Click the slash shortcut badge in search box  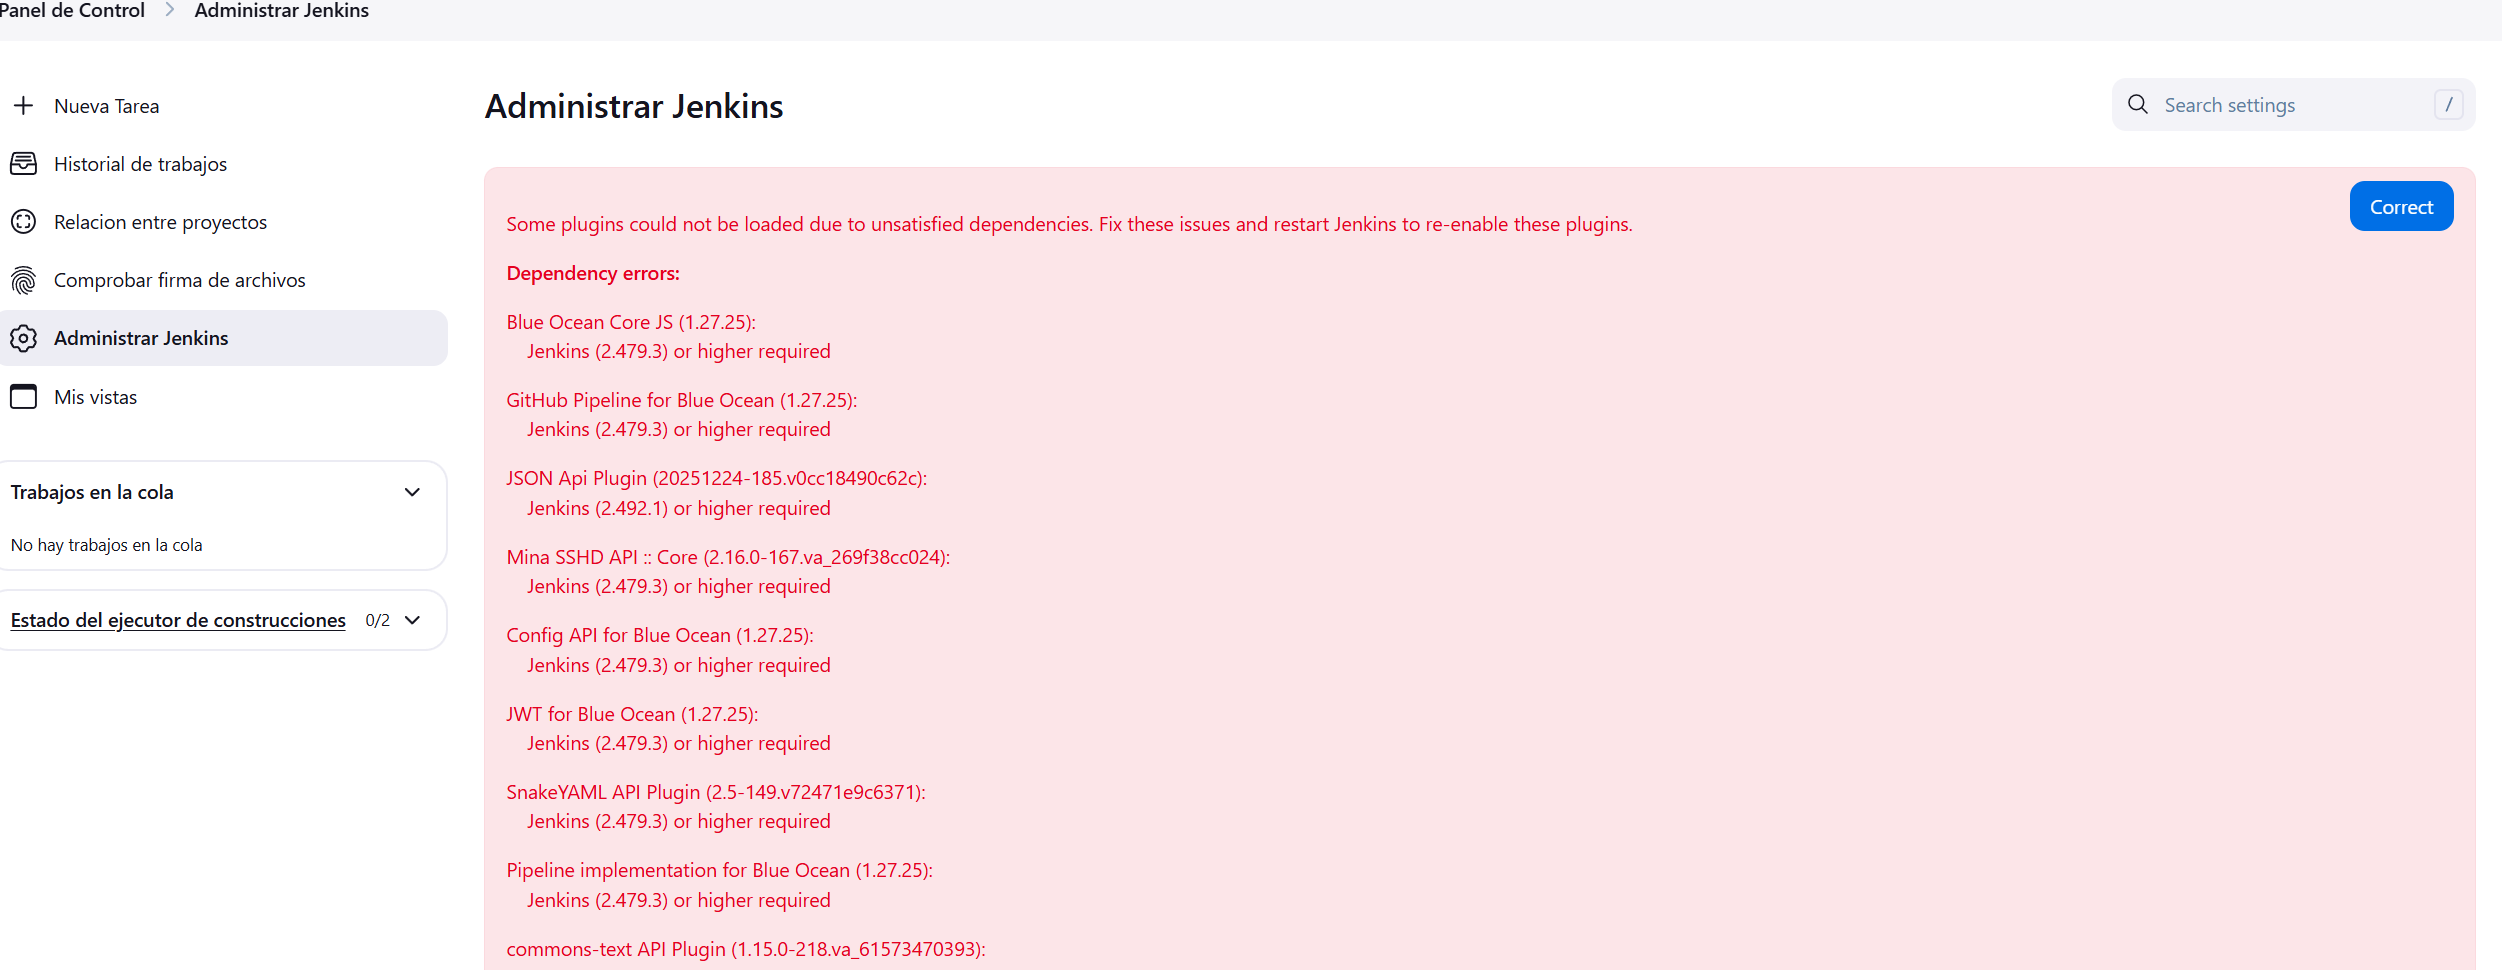2448,104
